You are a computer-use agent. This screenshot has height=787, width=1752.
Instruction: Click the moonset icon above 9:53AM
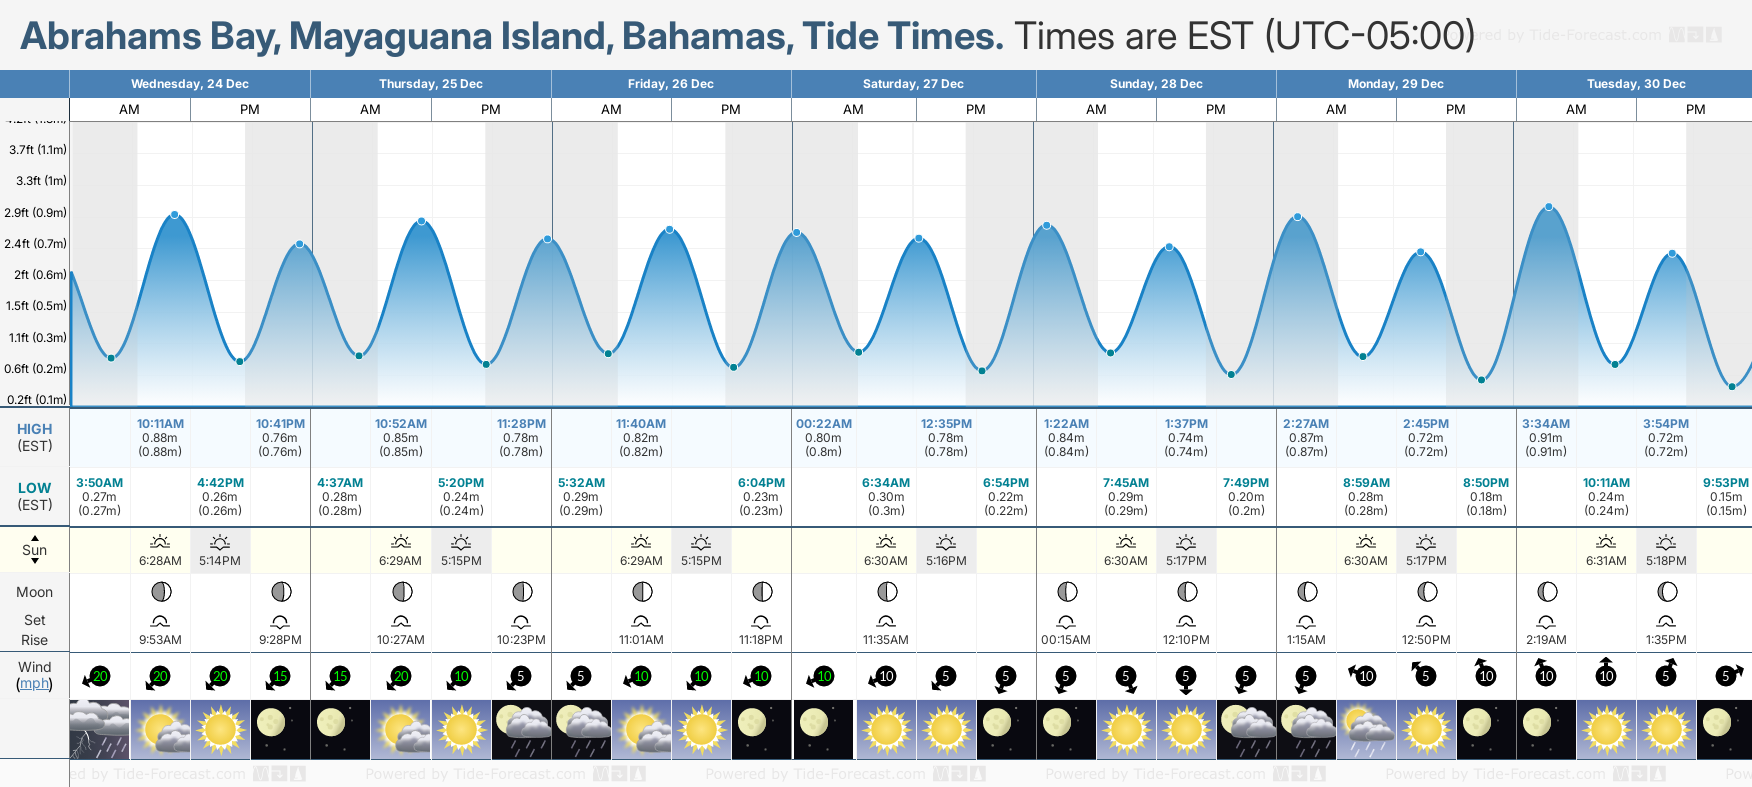160,621
